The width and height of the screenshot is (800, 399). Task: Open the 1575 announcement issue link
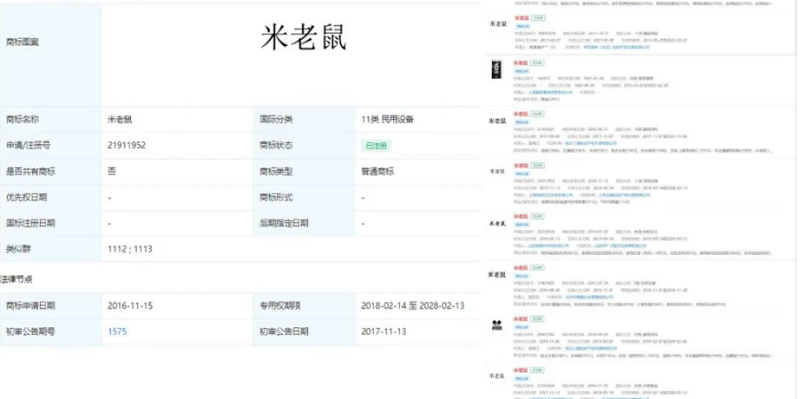tap(117, 332)
